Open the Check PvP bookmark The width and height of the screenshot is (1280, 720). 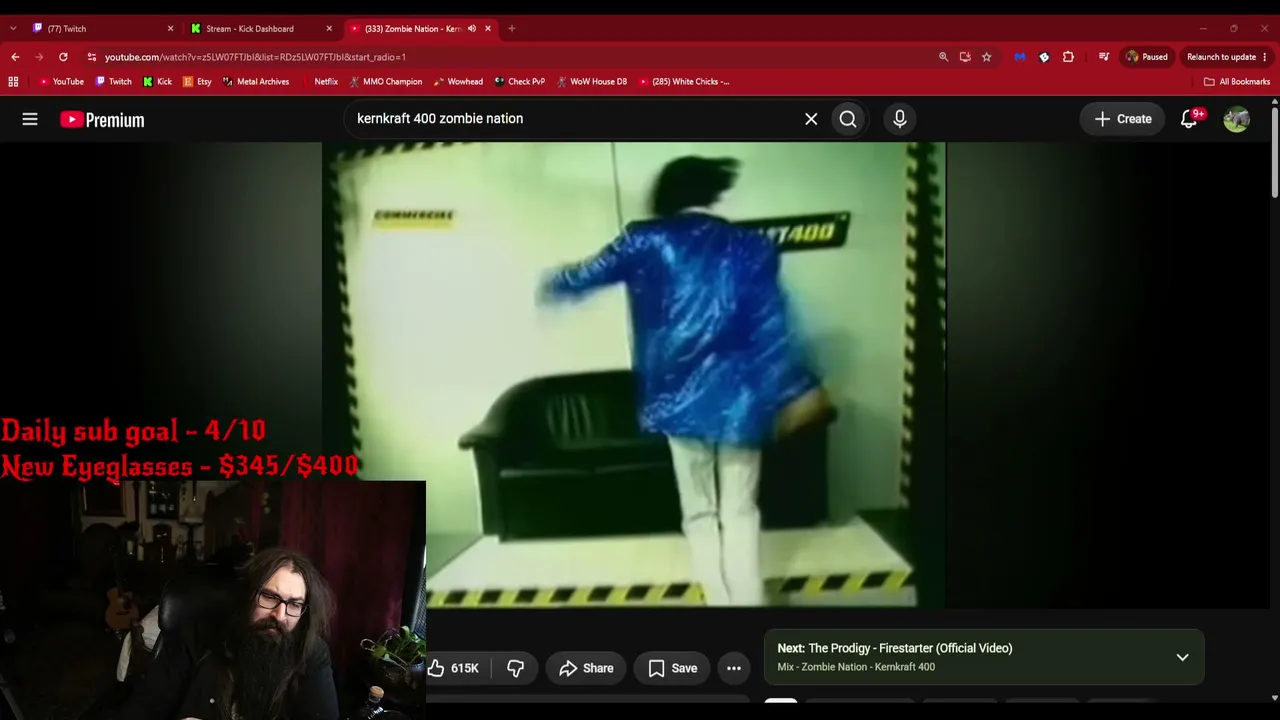pos(520,82)
